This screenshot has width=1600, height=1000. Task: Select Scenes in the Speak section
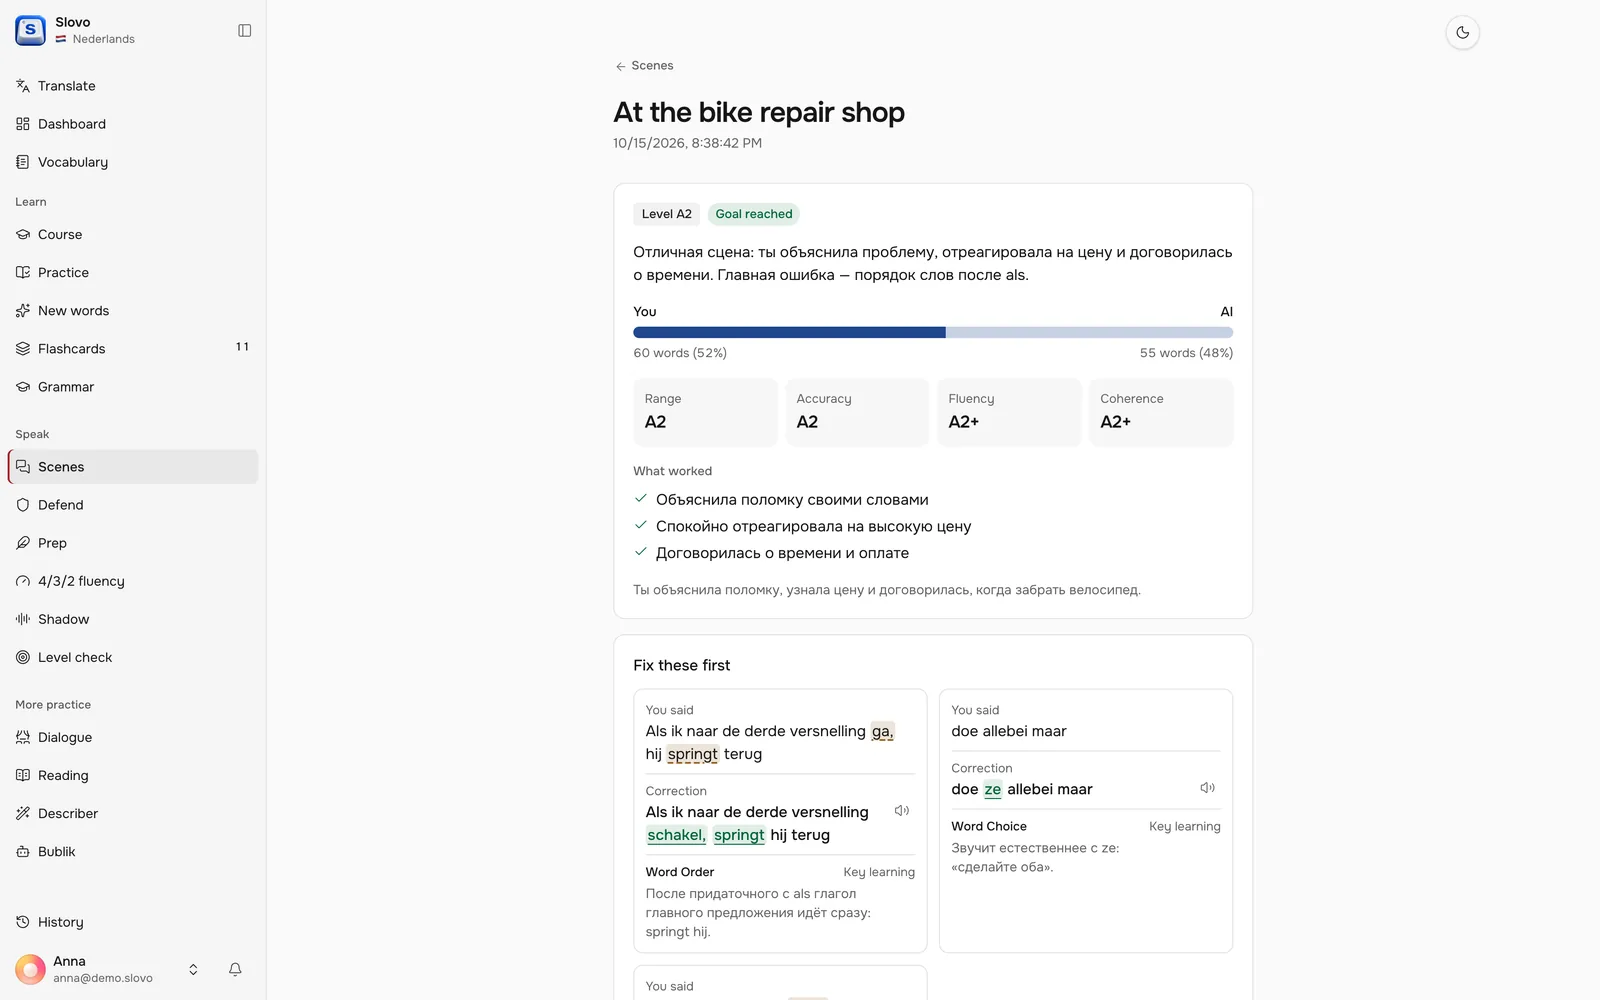coord(133,467)
